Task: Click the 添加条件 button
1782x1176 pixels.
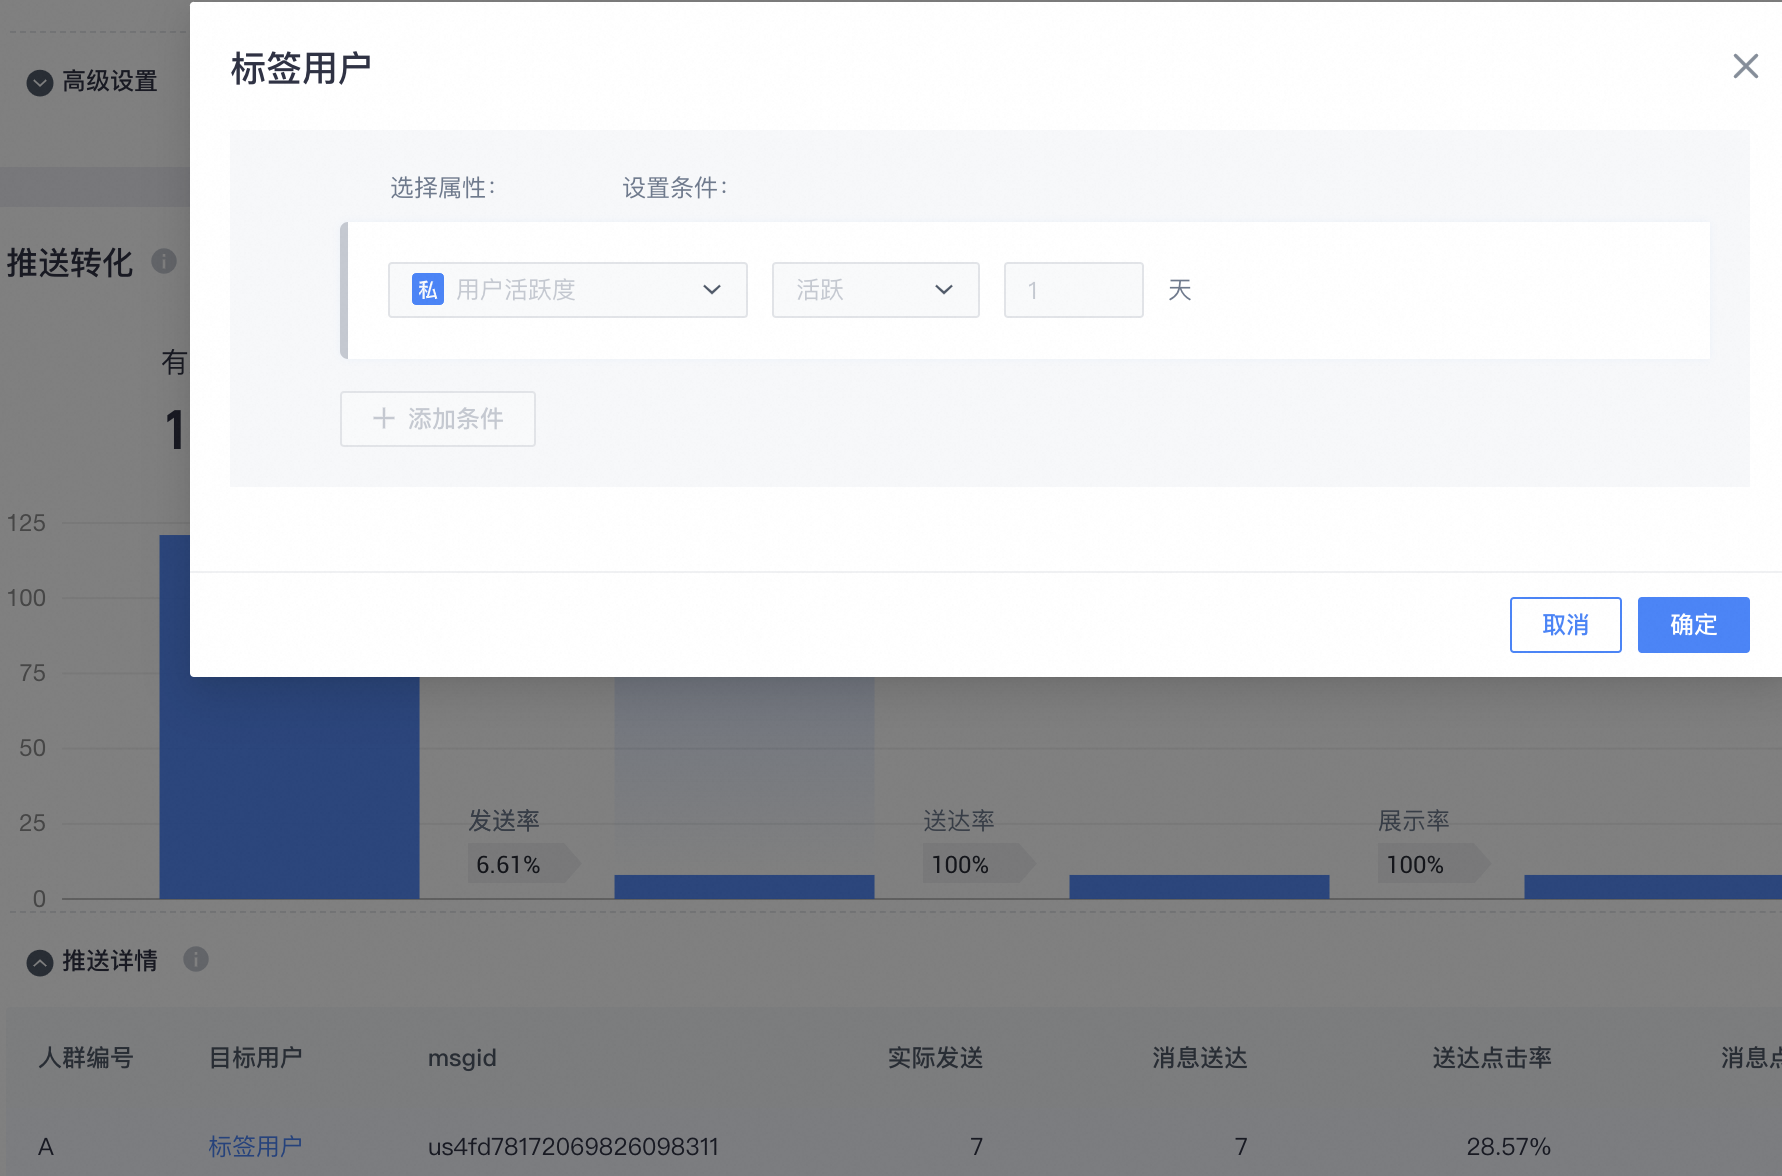Action: point(437,419)
